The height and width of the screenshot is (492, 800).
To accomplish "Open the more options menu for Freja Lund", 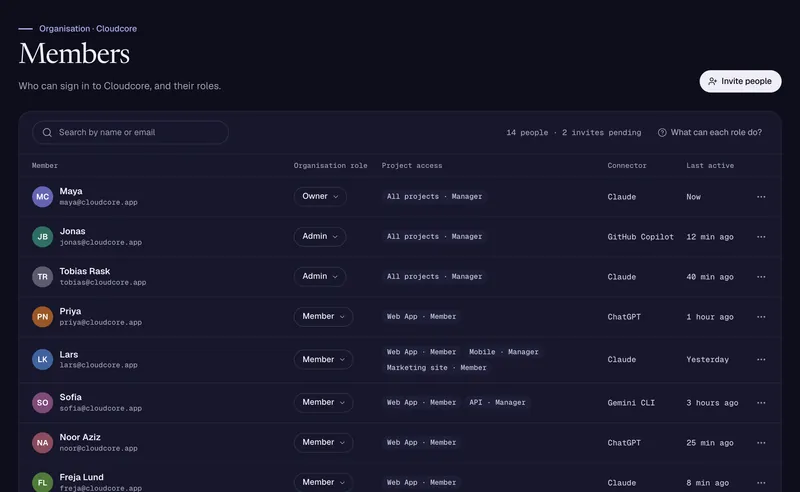I will [761, 483].
